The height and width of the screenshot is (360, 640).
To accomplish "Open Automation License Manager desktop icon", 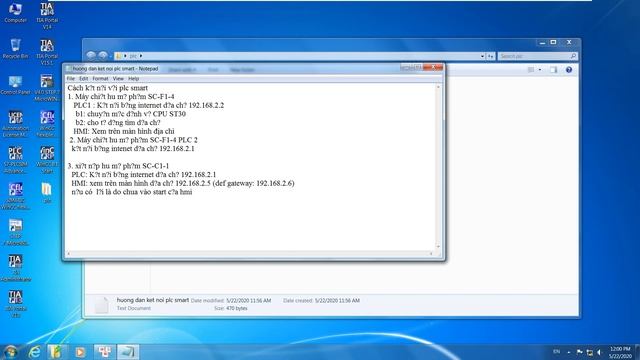I will 15,124.
